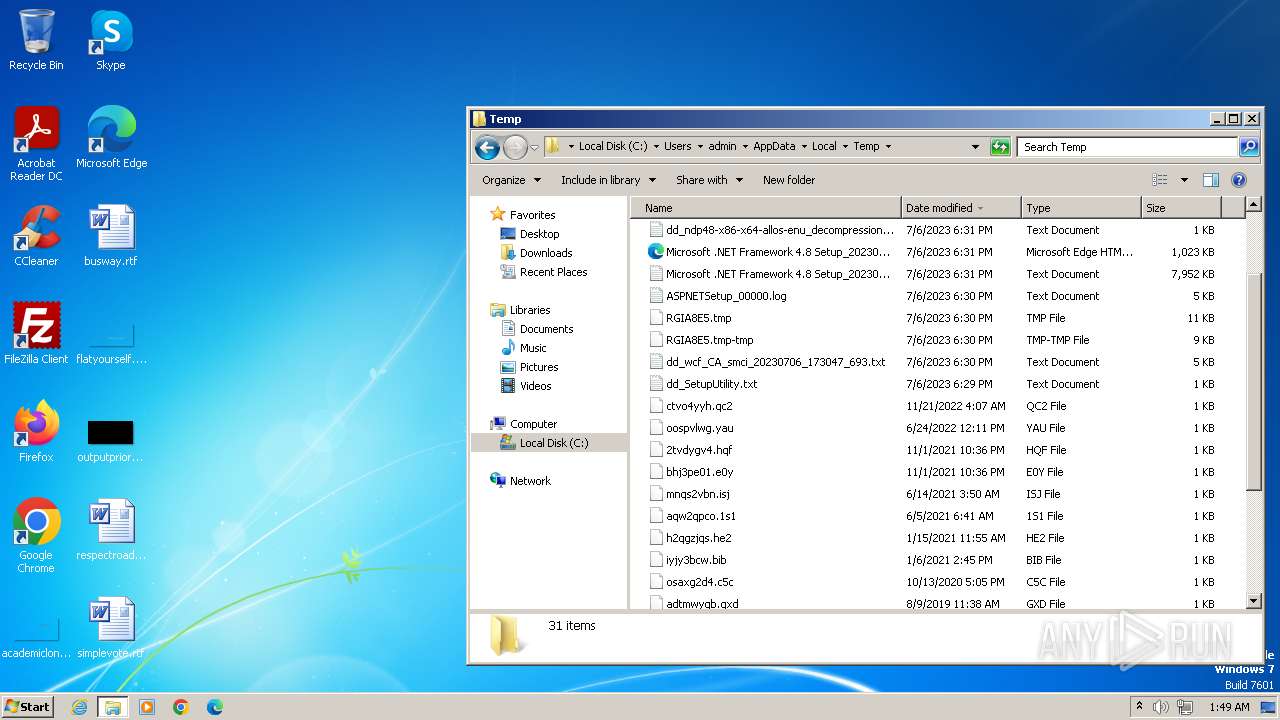Expand the AppData breadcrumb arrow

pos(803,146)
